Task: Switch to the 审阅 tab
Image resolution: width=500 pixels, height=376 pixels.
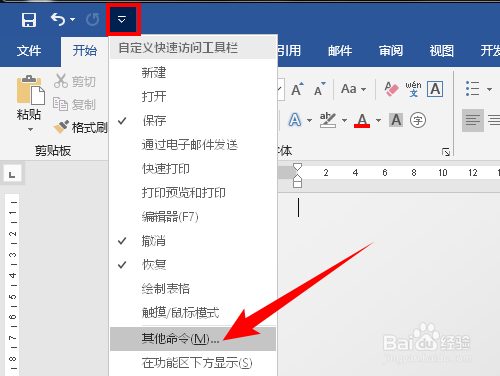Action: coord(391,51)
